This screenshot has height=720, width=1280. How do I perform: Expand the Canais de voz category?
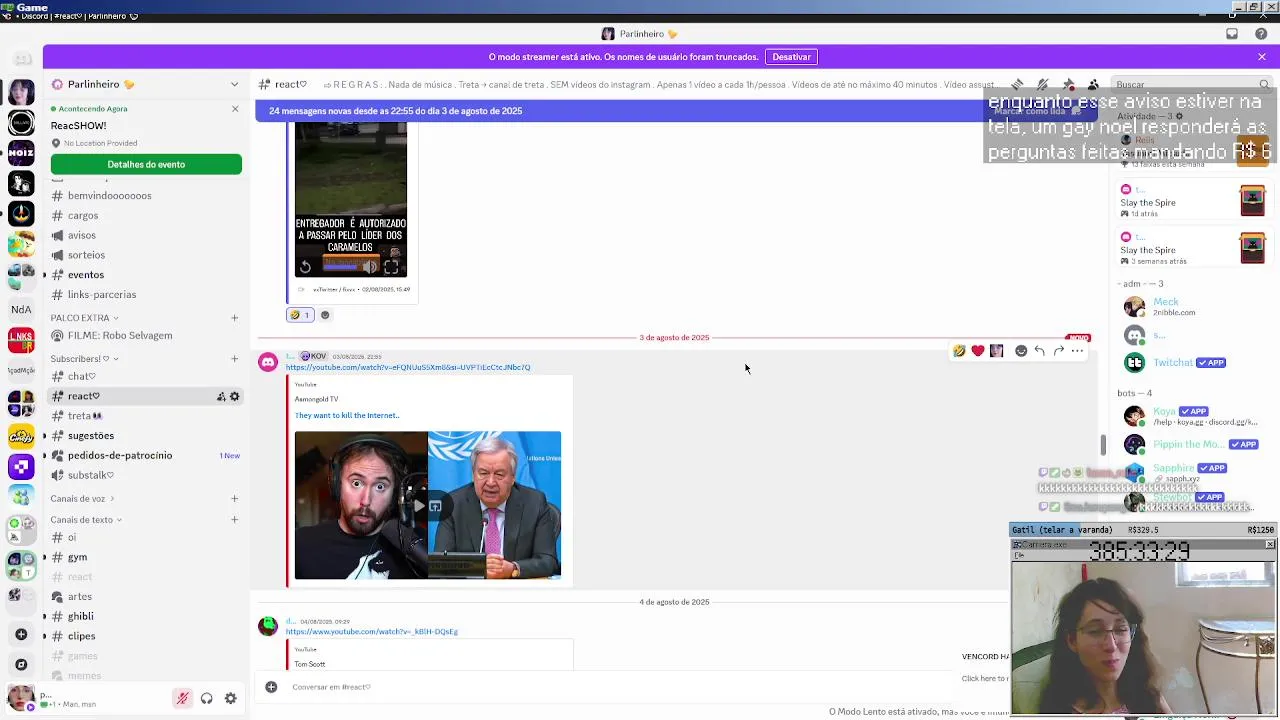click(82, 499)
